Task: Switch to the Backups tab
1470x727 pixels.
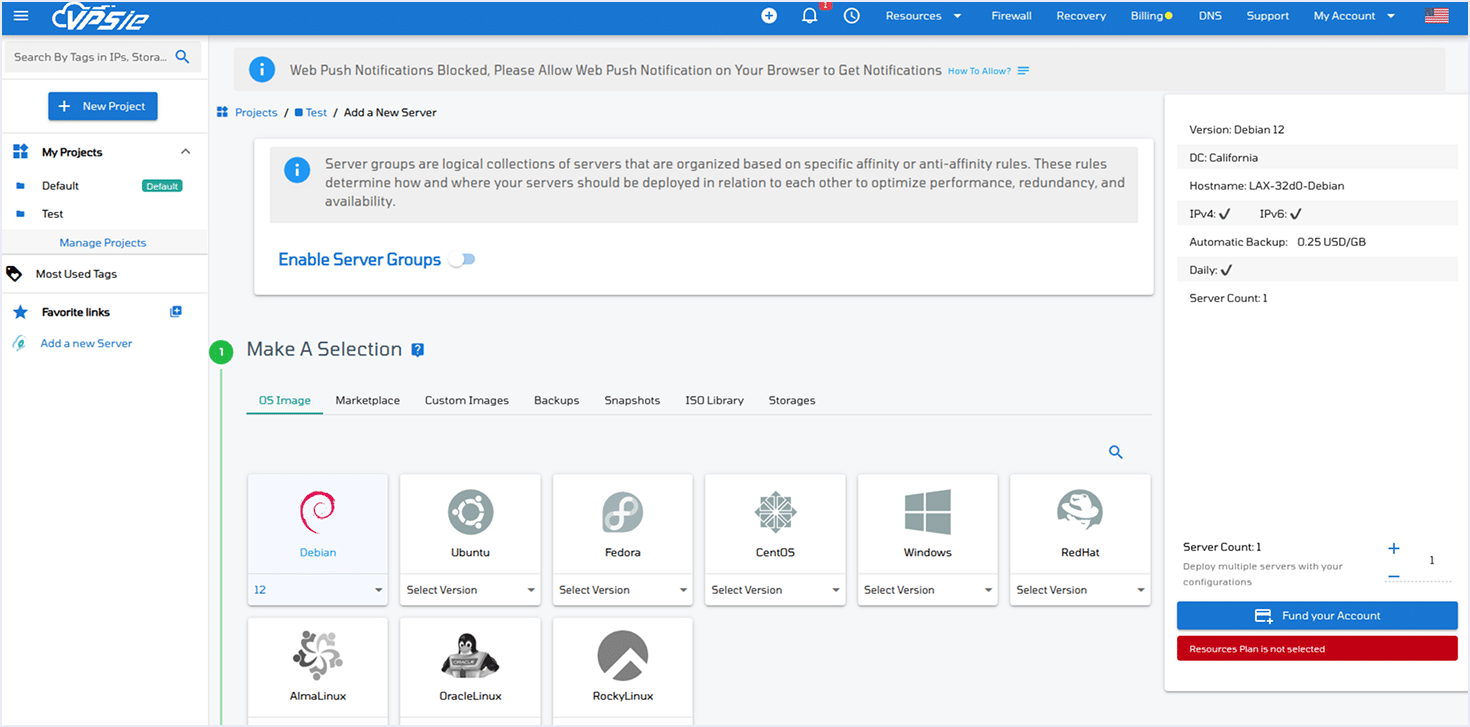Action: coord(557,400)
